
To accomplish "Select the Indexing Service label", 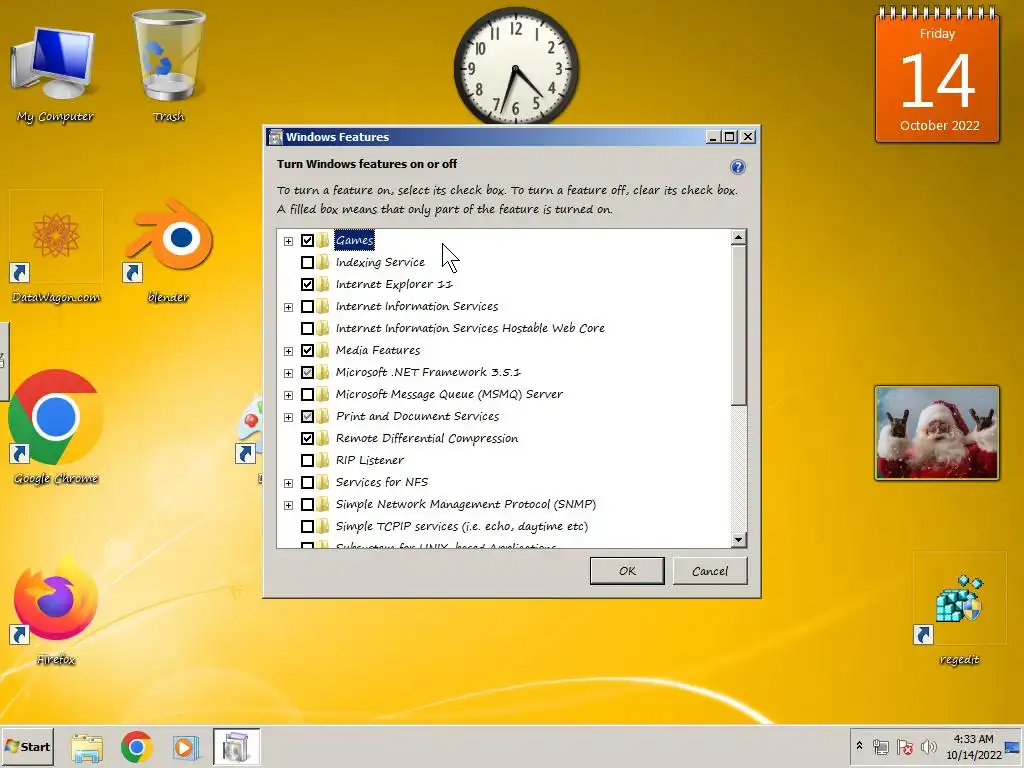I will coord(380,263).
